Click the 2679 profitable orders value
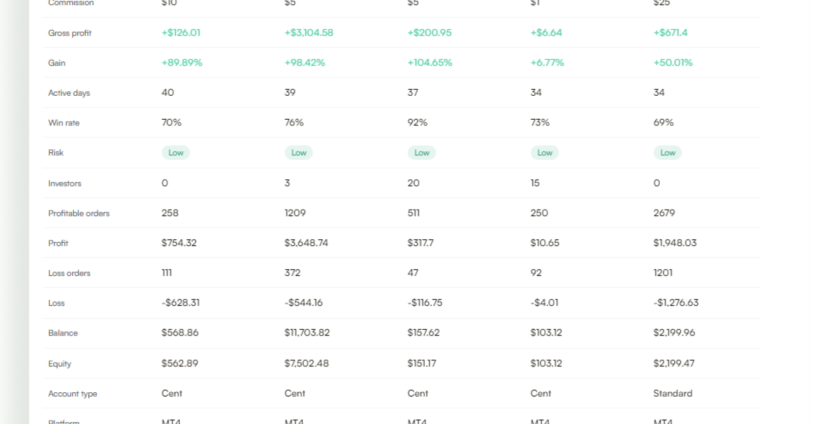This screenshot has width=836, height=424. pos(664,213)
